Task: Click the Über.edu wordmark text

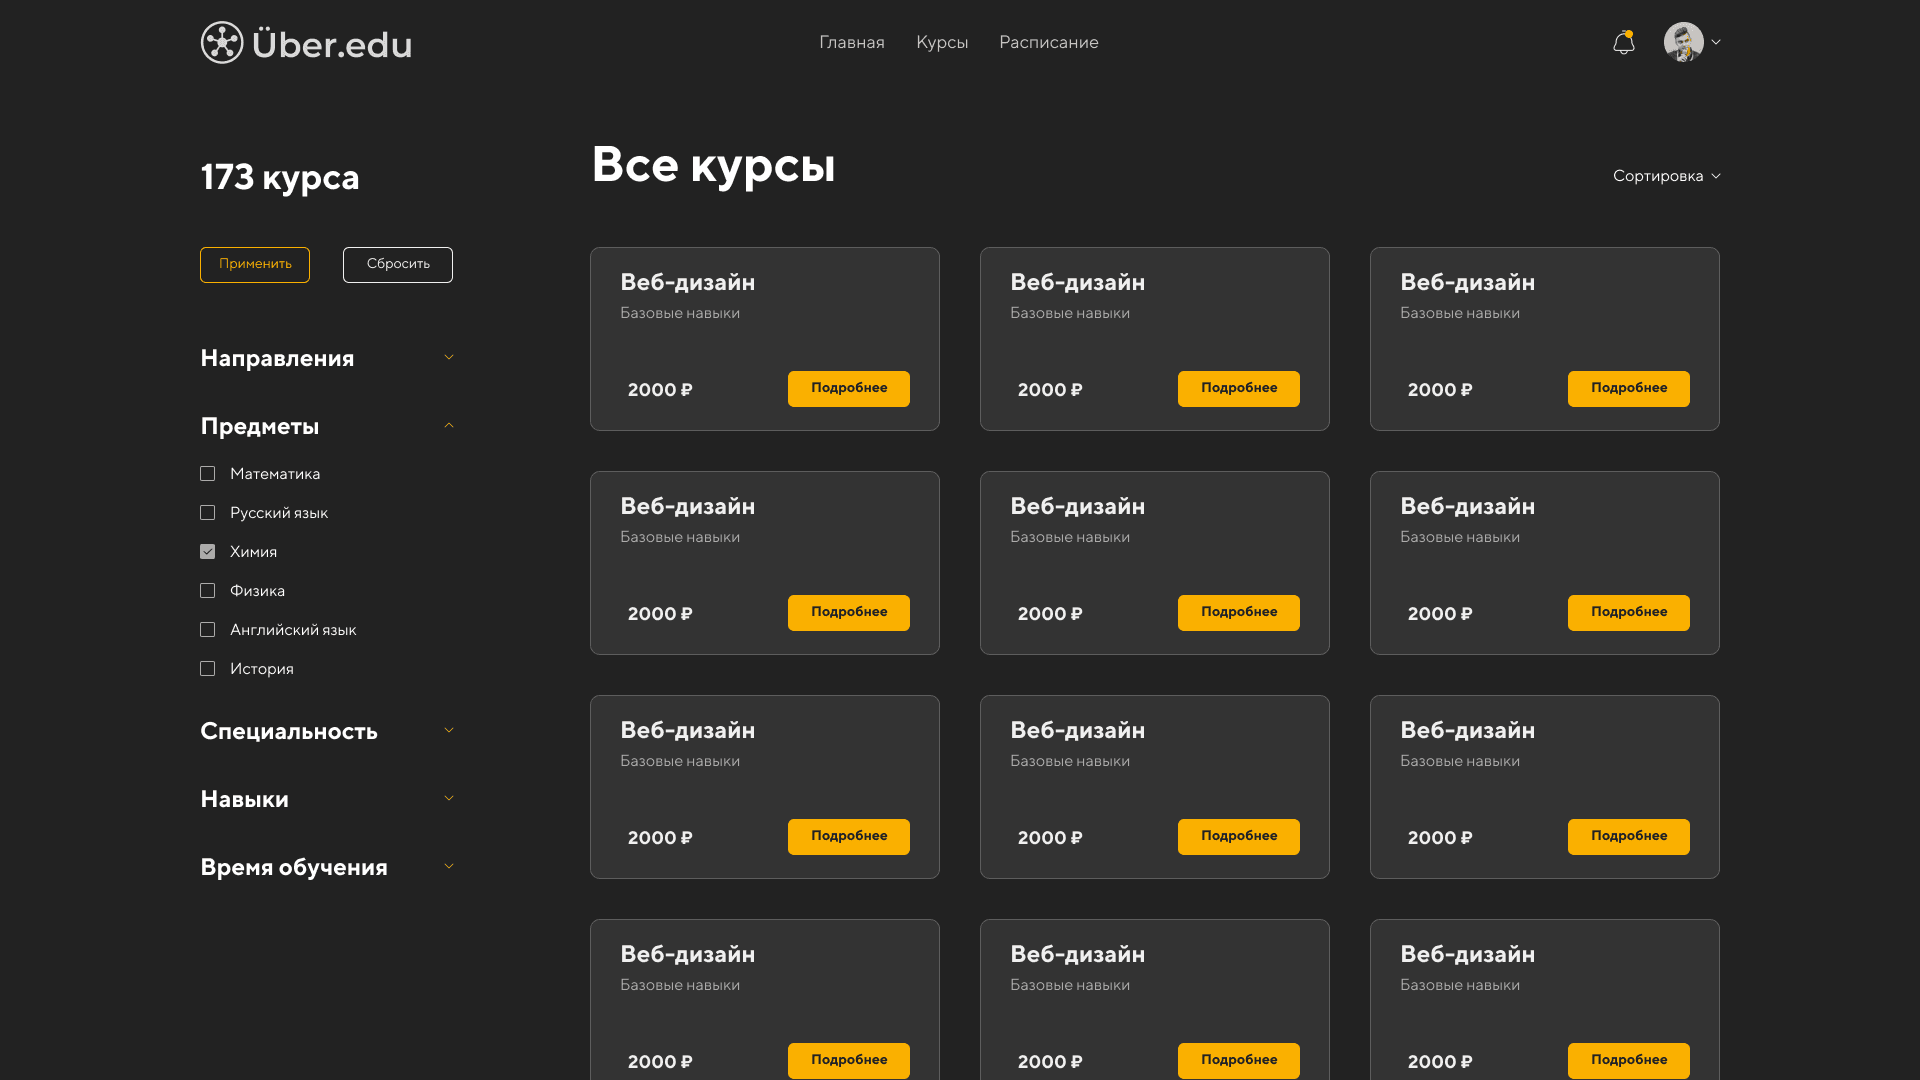Action: click(332, 44)
